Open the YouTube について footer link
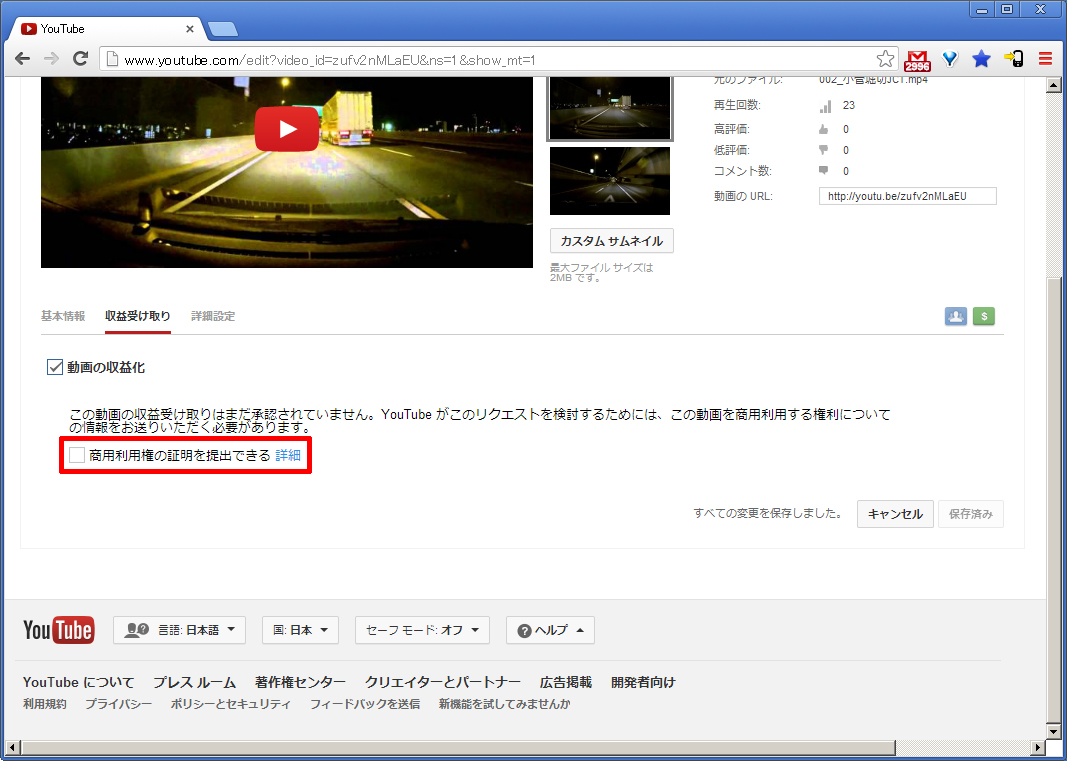This screenshot has width=1067, height=761. click(x=78, y=682)
